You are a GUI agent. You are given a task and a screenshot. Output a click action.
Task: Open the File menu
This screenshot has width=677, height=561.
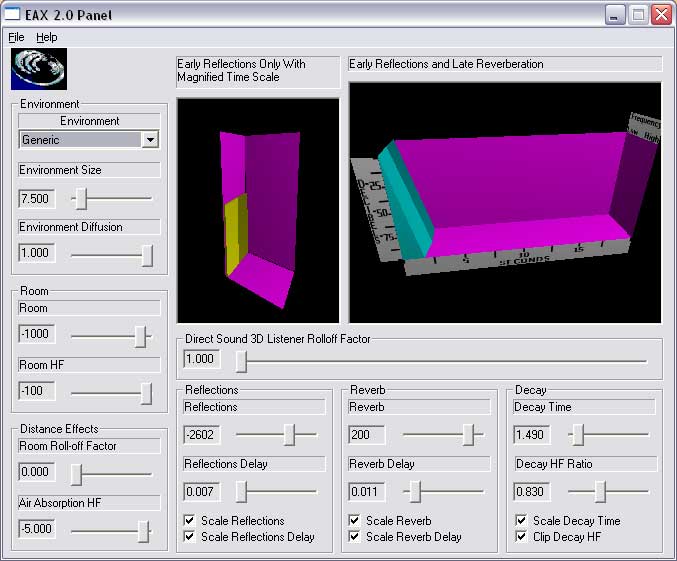(16, 38)
